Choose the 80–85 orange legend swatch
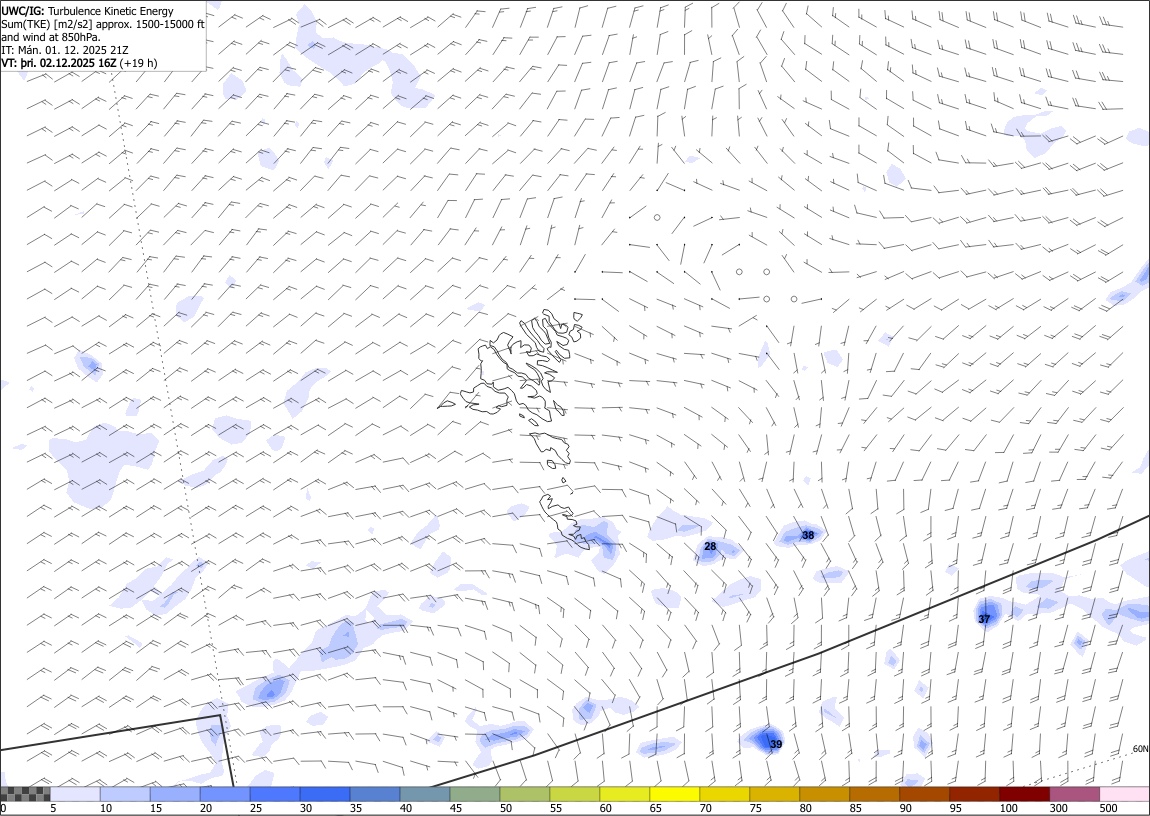This screenshot has height=816, width=1150. 824,794
